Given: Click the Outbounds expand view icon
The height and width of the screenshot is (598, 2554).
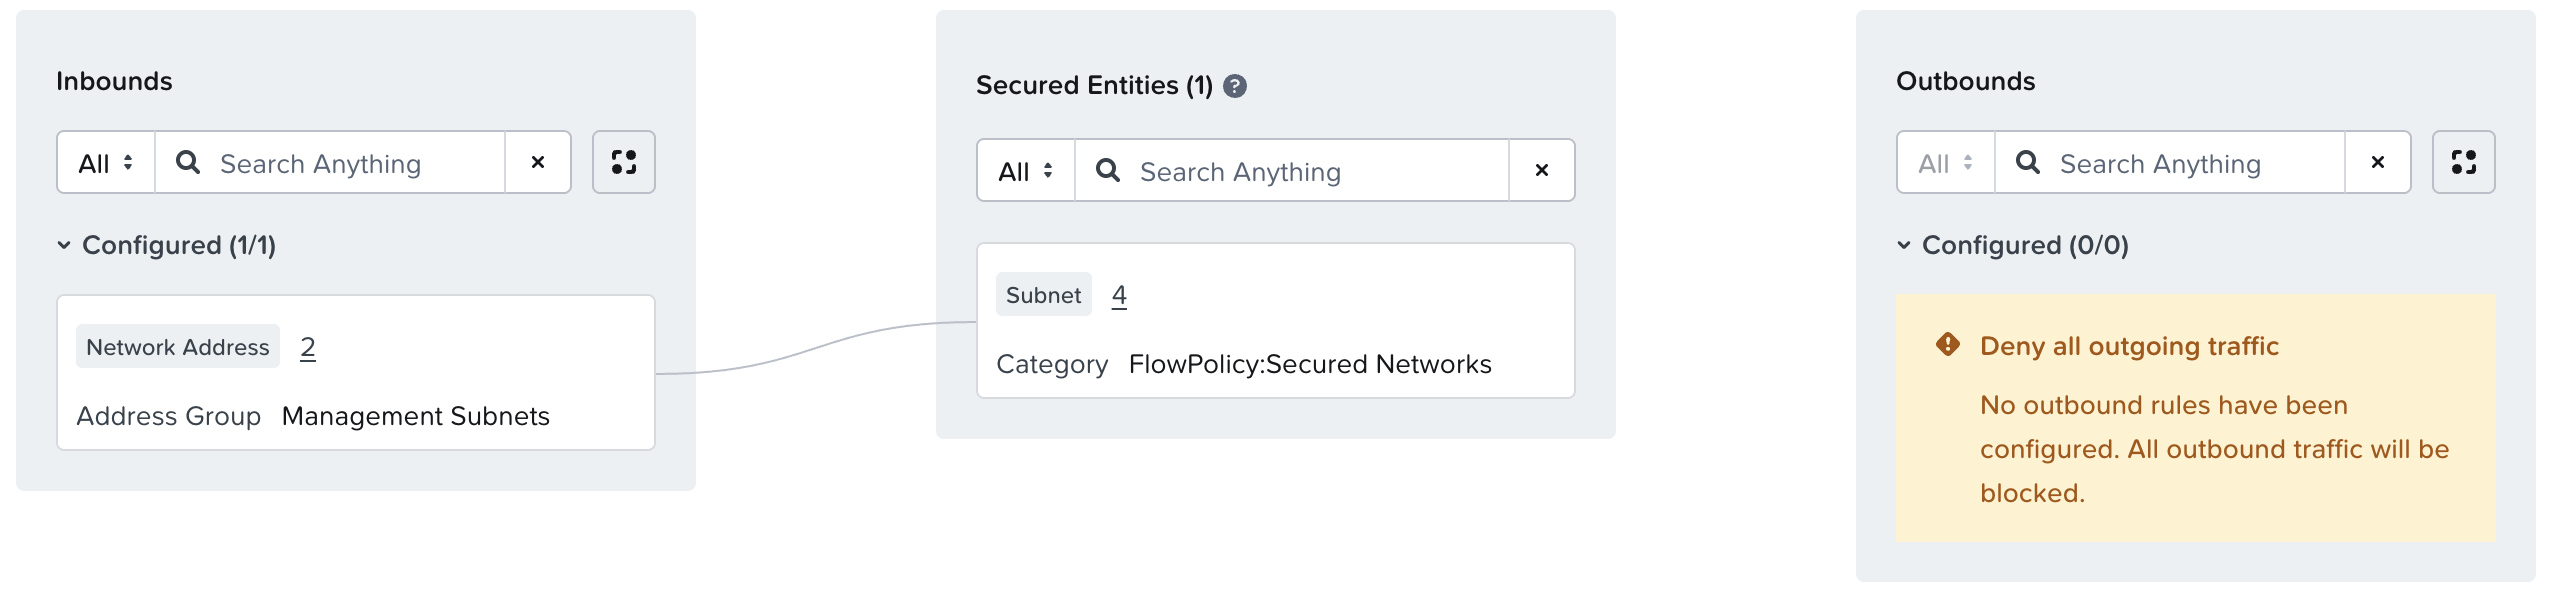Looking at the screenshot, I should click(2463, 162).
